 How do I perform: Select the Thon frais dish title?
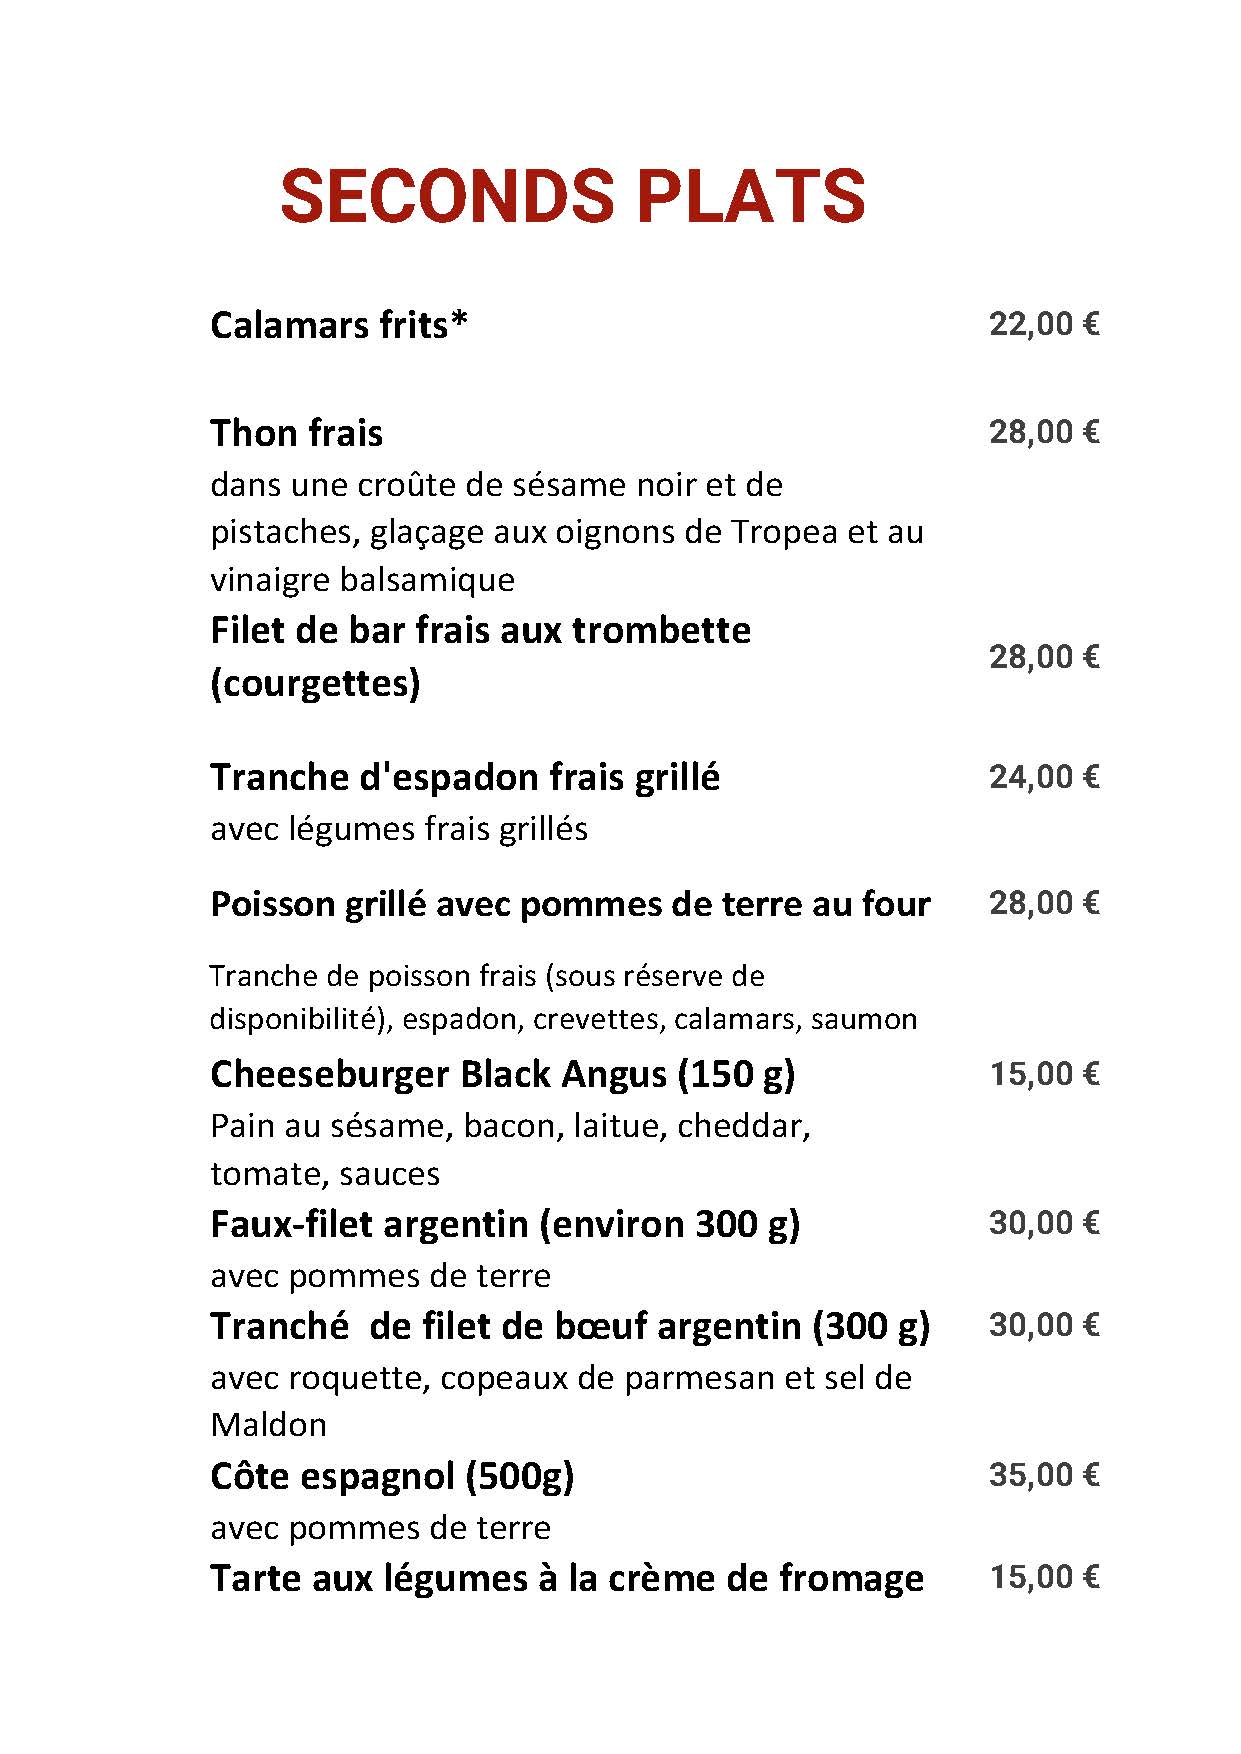[296, 433]
